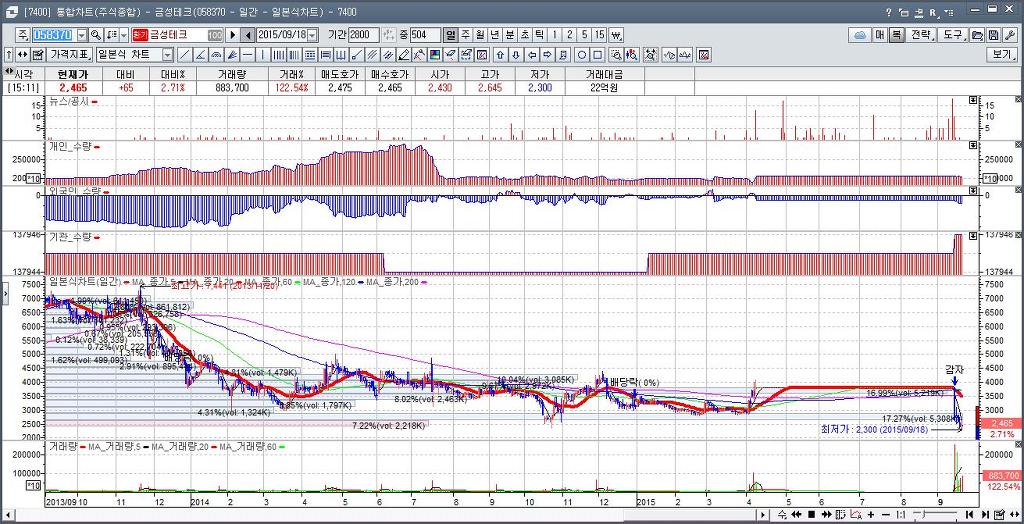Click previous stock arrow button
Screen dimensions: 1024x524
[248, 35]
